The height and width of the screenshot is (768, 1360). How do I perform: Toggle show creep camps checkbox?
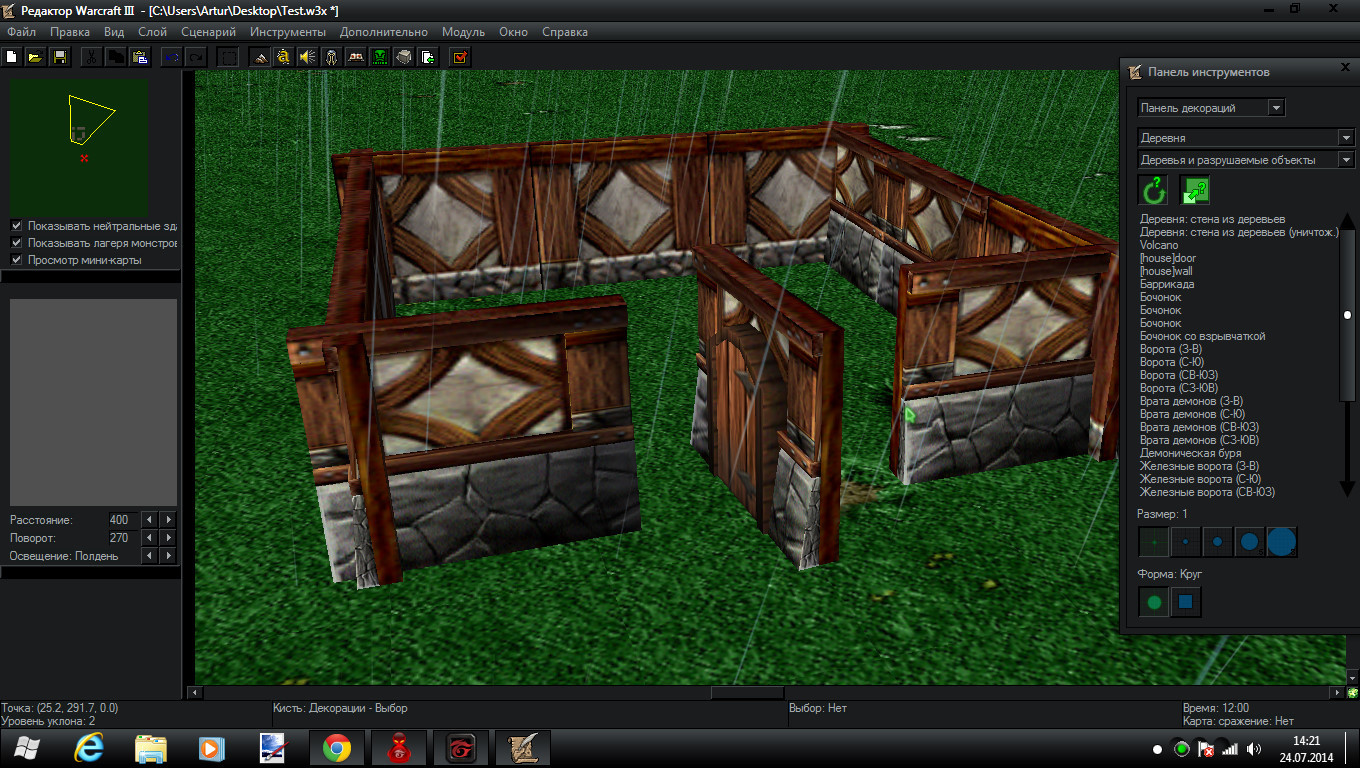(16, 243)
